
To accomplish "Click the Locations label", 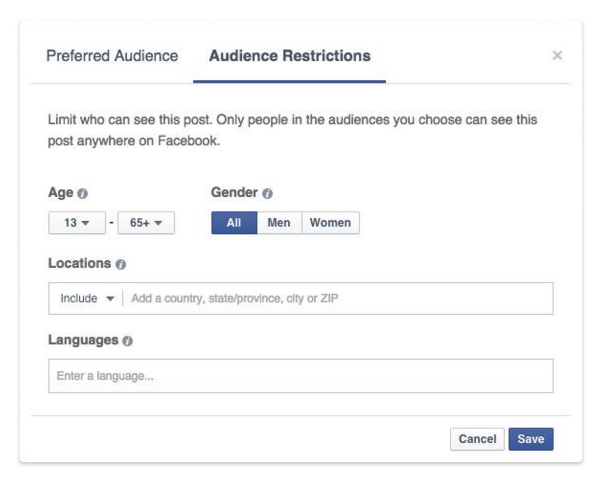I will [x=80, y=263].
